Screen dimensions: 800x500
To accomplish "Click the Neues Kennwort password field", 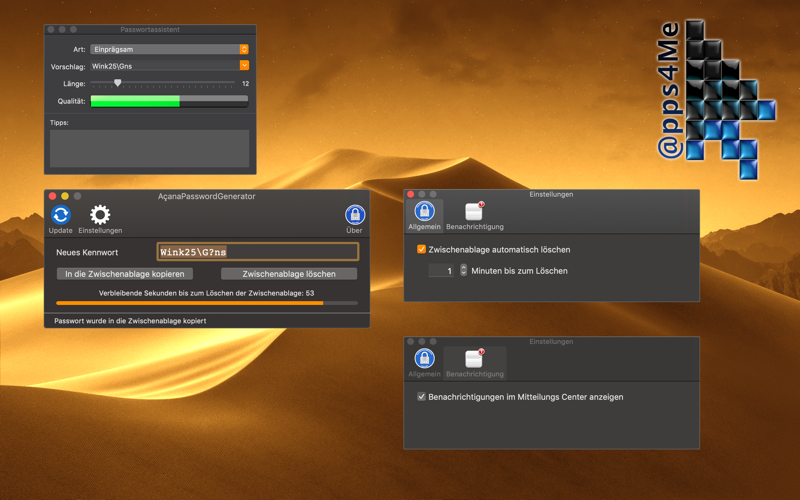I will point(258,252).
